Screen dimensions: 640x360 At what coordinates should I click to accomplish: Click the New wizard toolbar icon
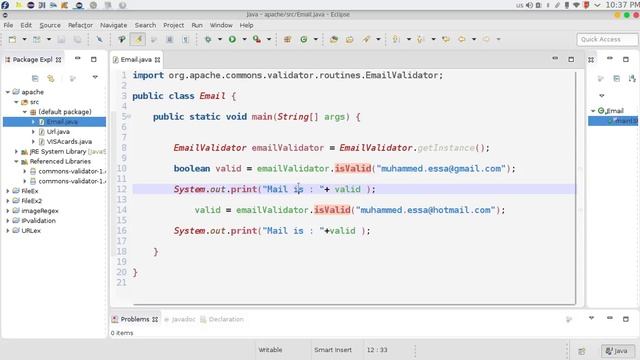(13, 40)
